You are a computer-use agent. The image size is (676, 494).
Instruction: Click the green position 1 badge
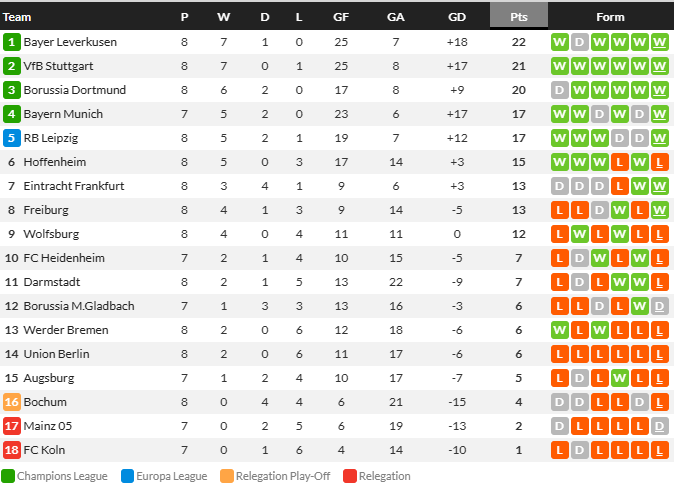point(12,42)
